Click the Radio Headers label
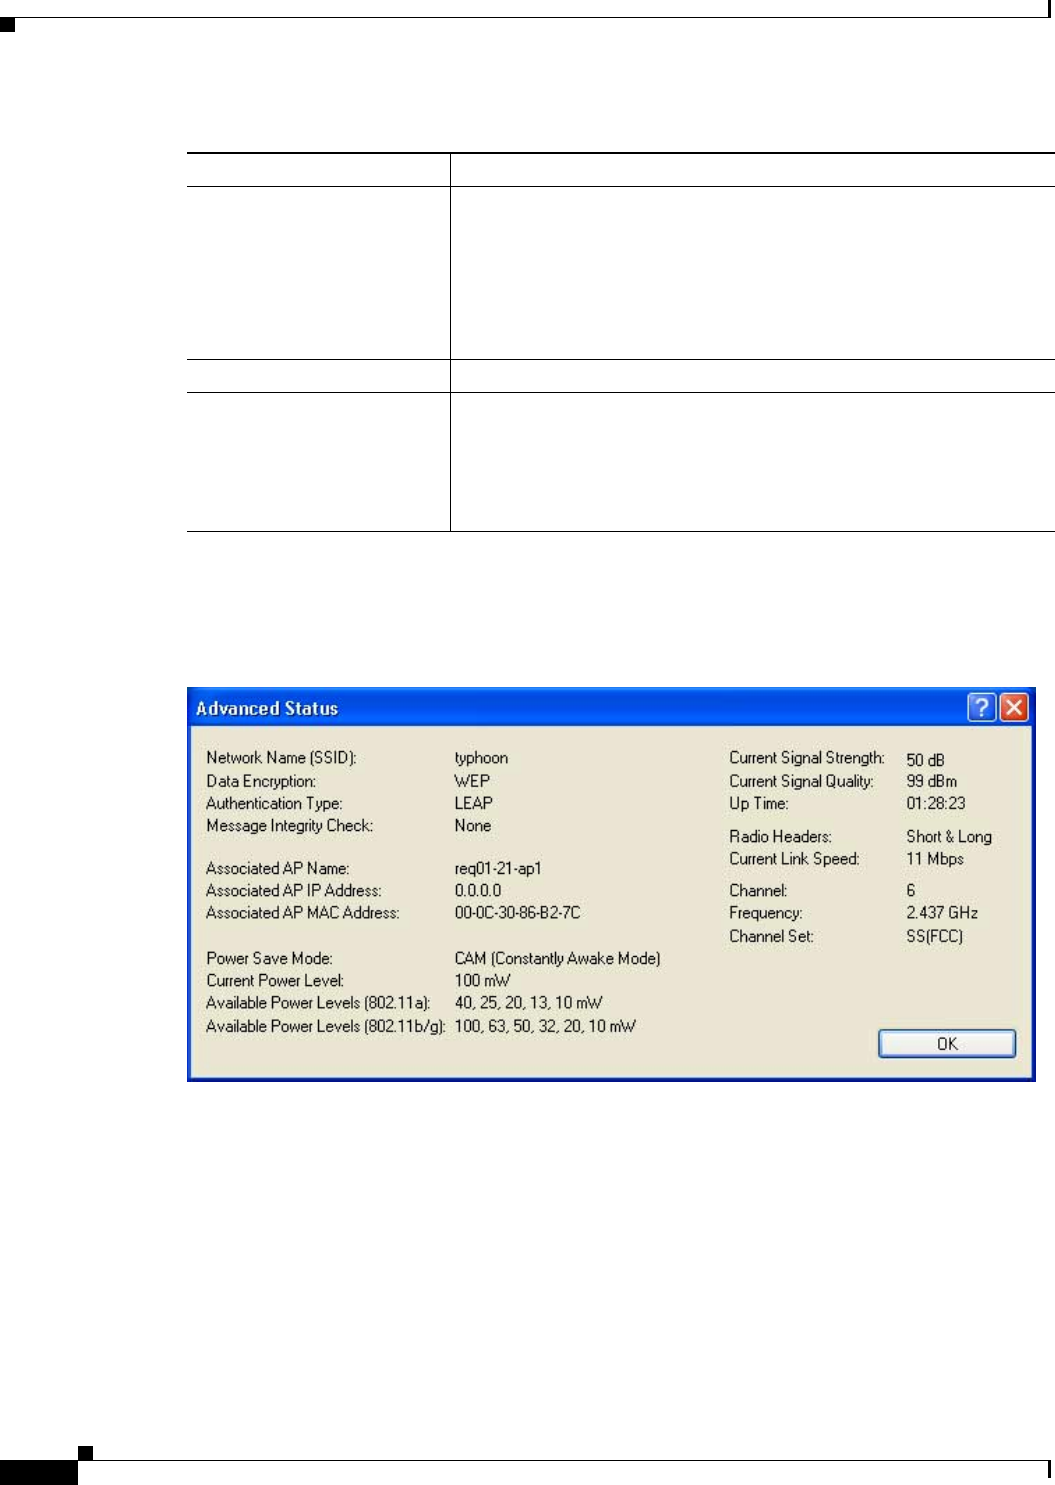This screenshot has width=1055, height=1485. pyautogui.click(x=780, y=836)
